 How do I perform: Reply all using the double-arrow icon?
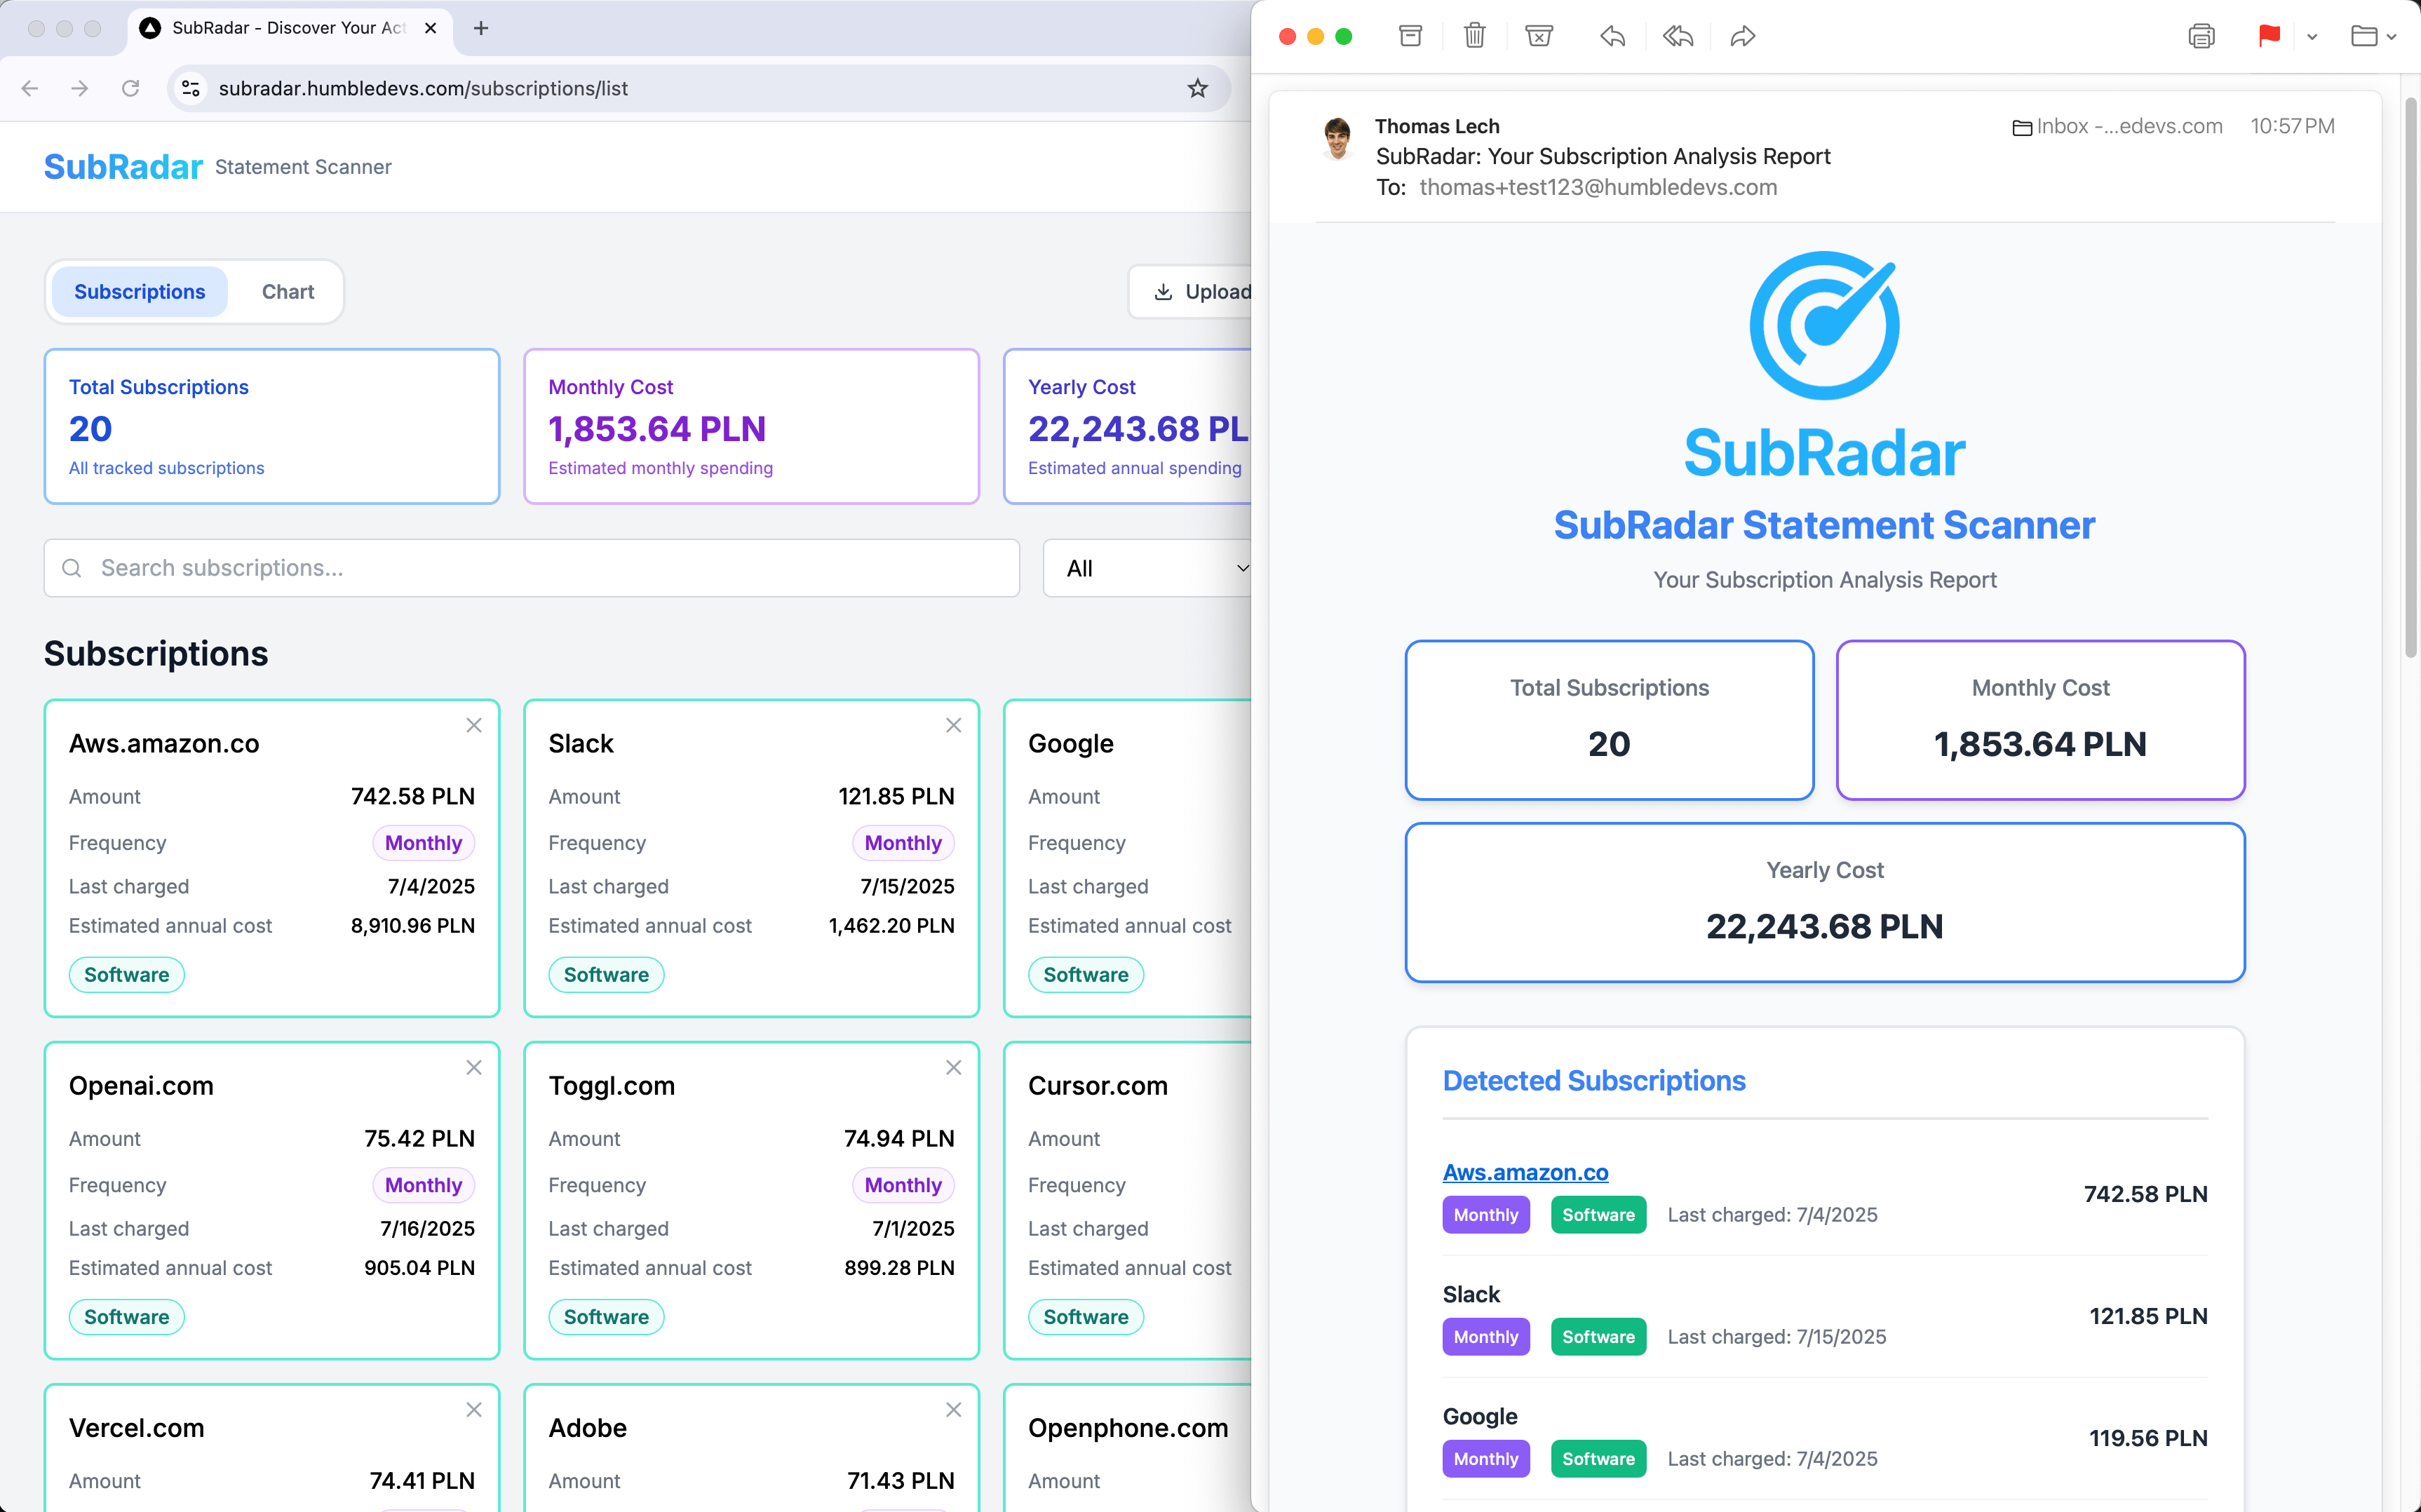click(1678, 37)
